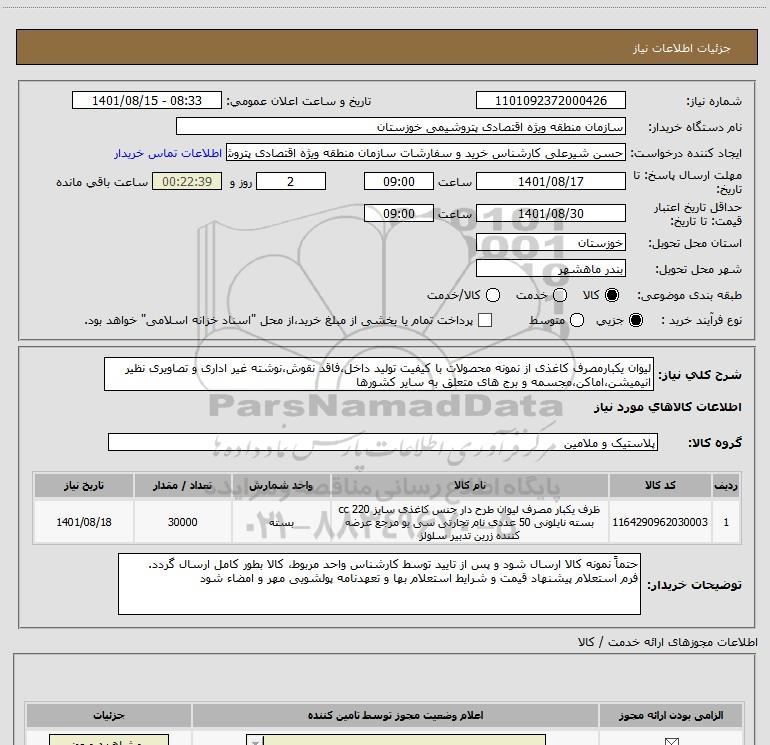The width and height of the screenshot is (770, 745).
Task: Click the اطلاعات کالاهای مورد نیاز heading
Action: [667, 407]
